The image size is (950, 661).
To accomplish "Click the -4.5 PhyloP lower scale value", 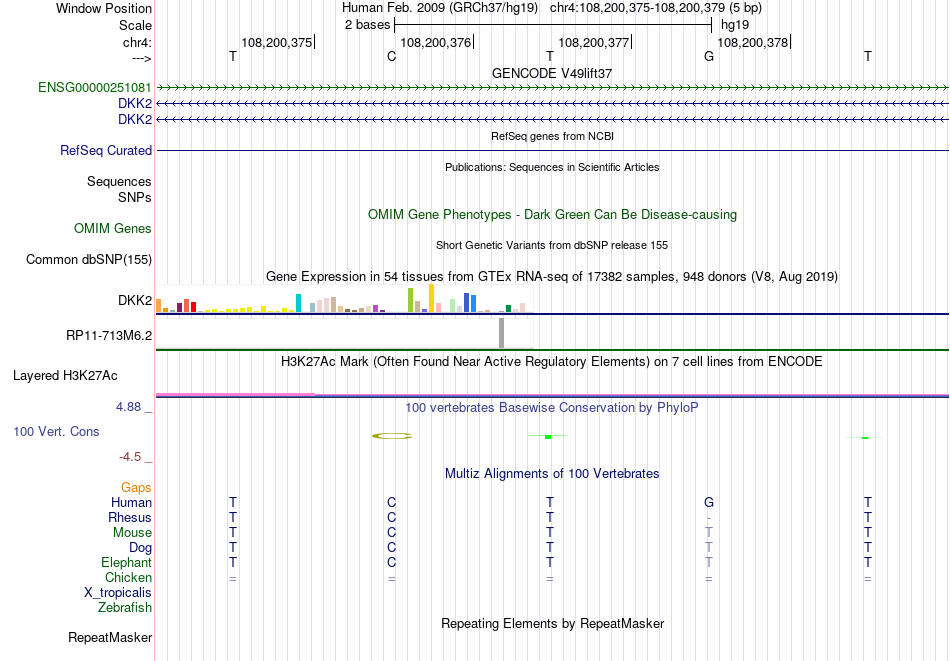I will (x=130, y=457).
